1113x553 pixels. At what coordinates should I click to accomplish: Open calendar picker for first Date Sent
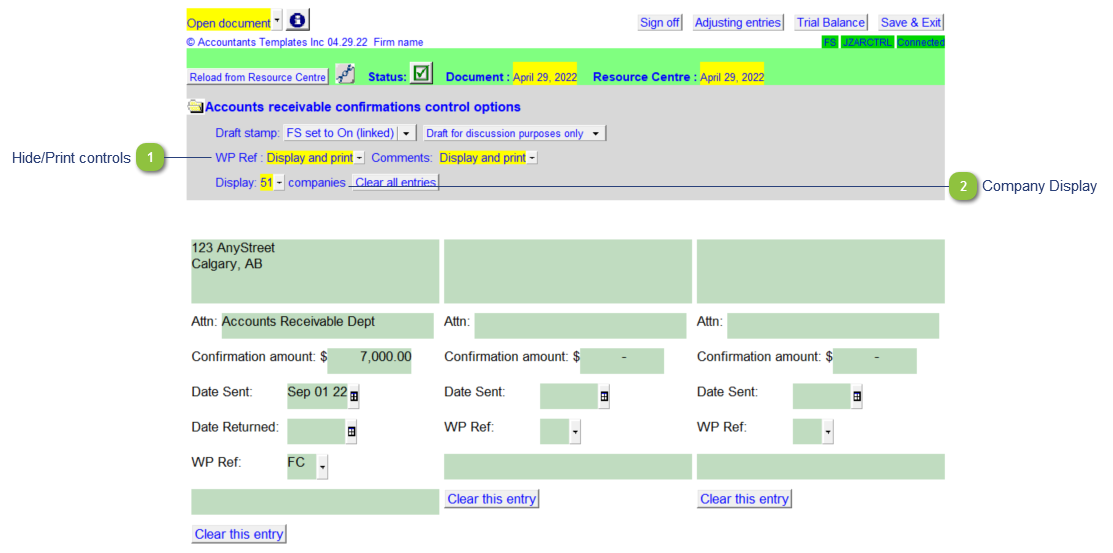pos(354,397)
